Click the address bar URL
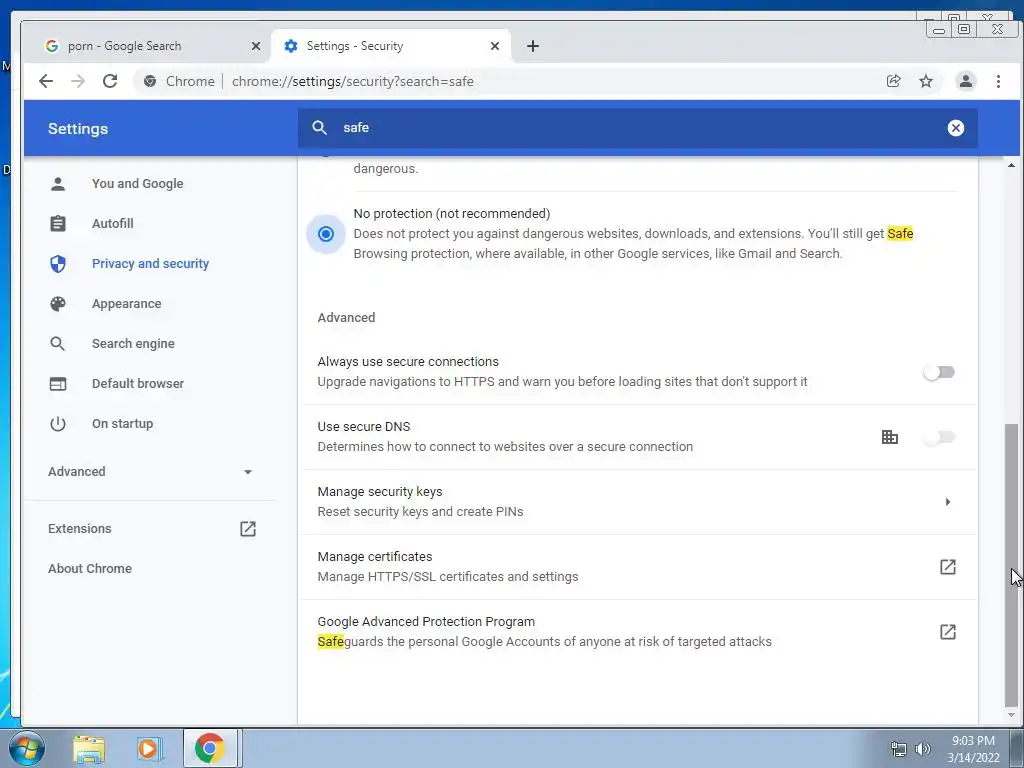The width and height of the screenshot is (1024, 768). tap(353, 81)
